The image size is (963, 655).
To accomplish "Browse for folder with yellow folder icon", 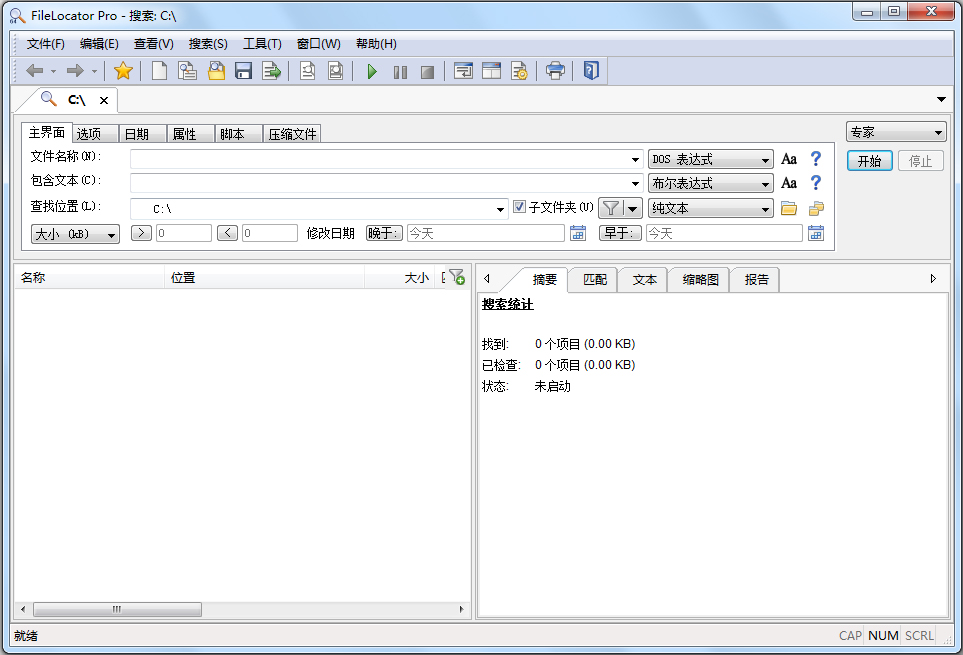I will coord(789,209).
